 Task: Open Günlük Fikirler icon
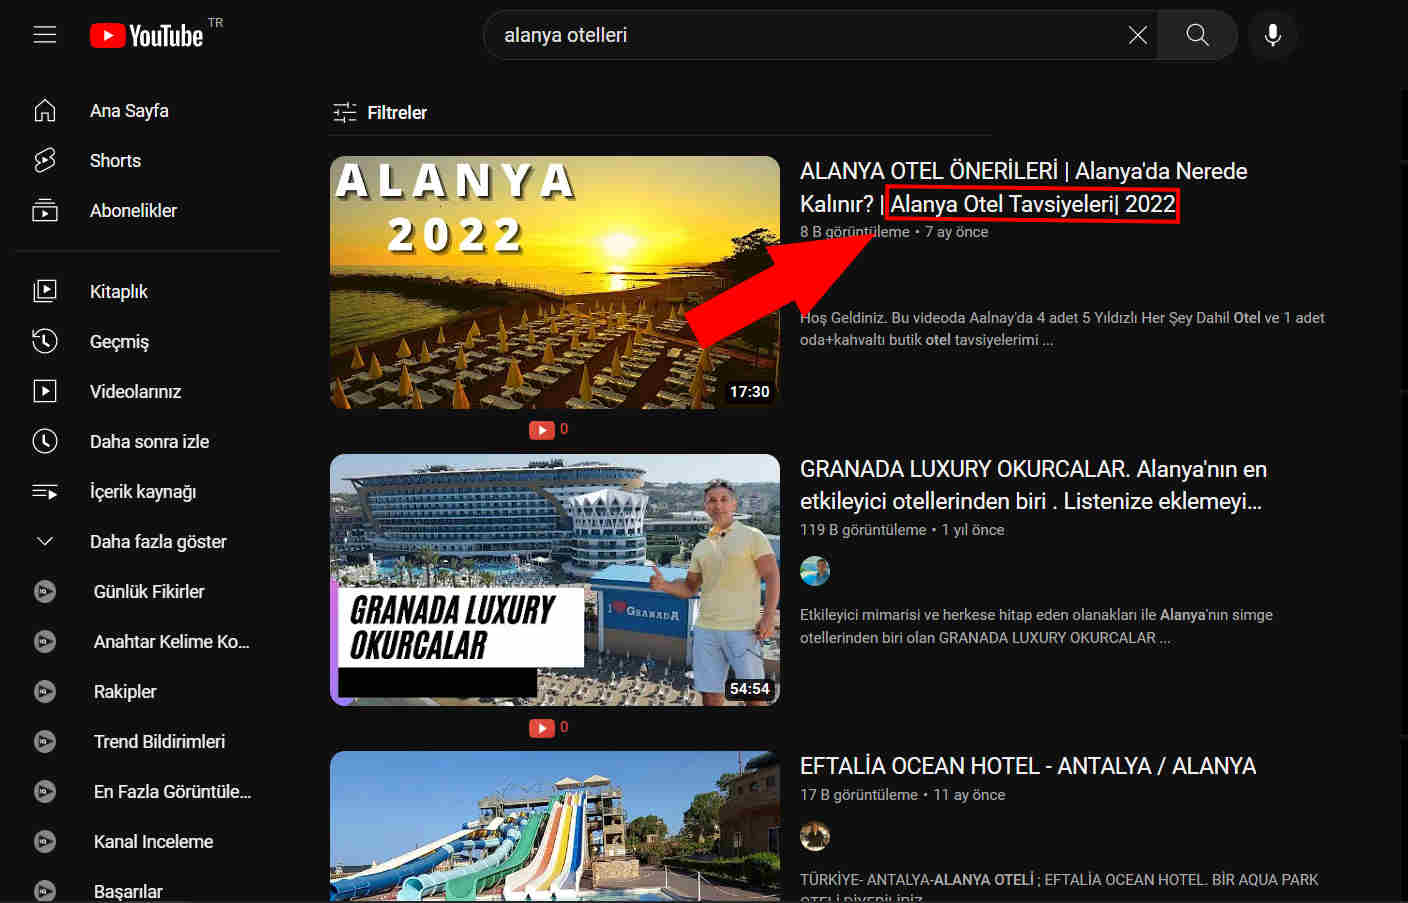pos(45,591)
